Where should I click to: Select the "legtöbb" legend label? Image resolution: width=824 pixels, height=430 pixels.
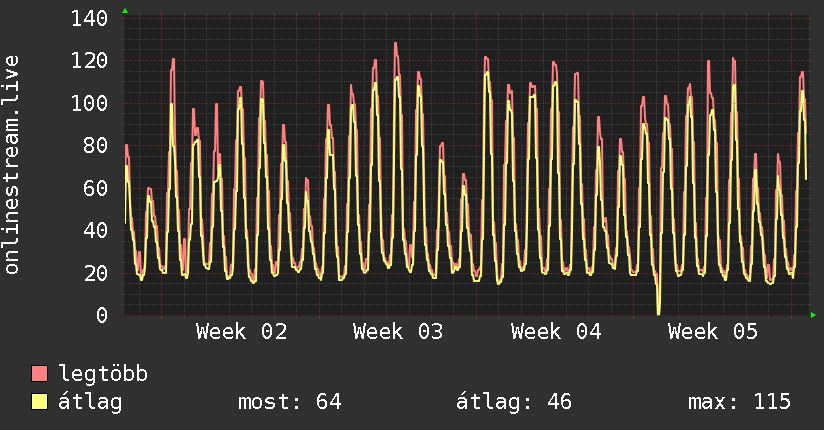click(103, 375)
